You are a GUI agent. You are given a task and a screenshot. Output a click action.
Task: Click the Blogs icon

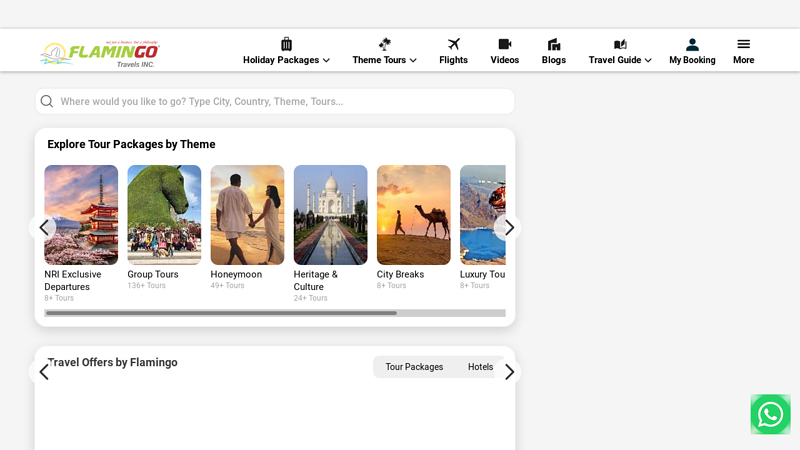(x=553, y=45)
